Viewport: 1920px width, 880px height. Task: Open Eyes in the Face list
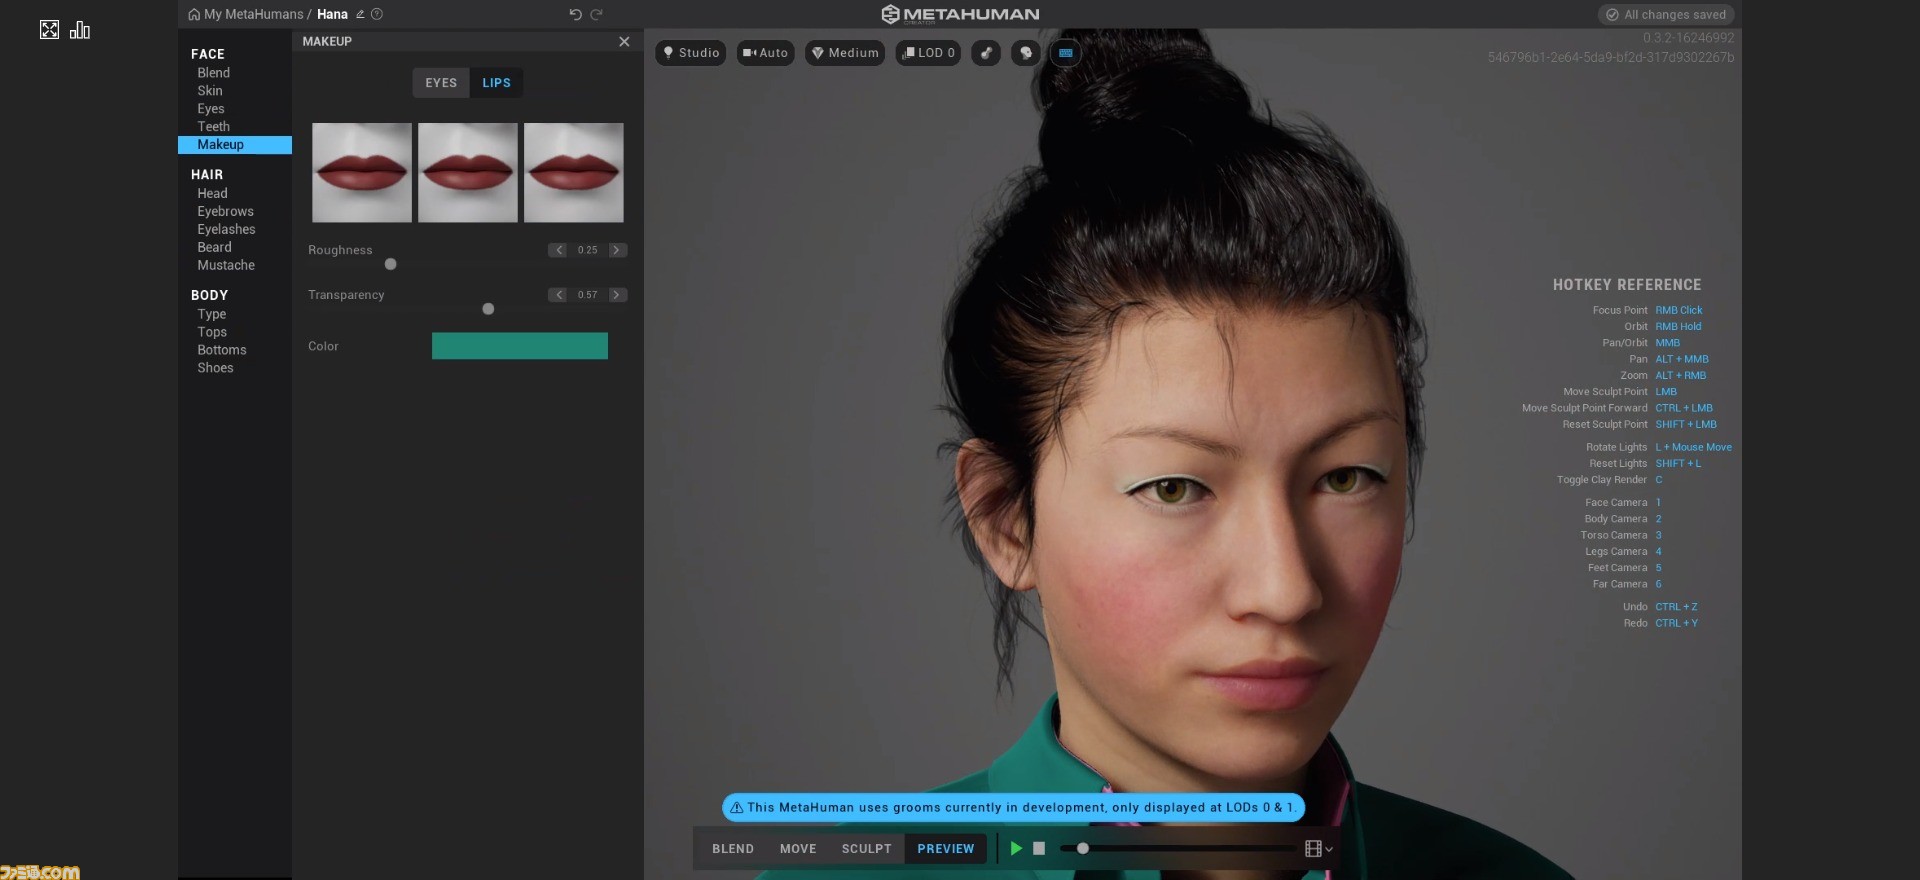click(211, 109)
